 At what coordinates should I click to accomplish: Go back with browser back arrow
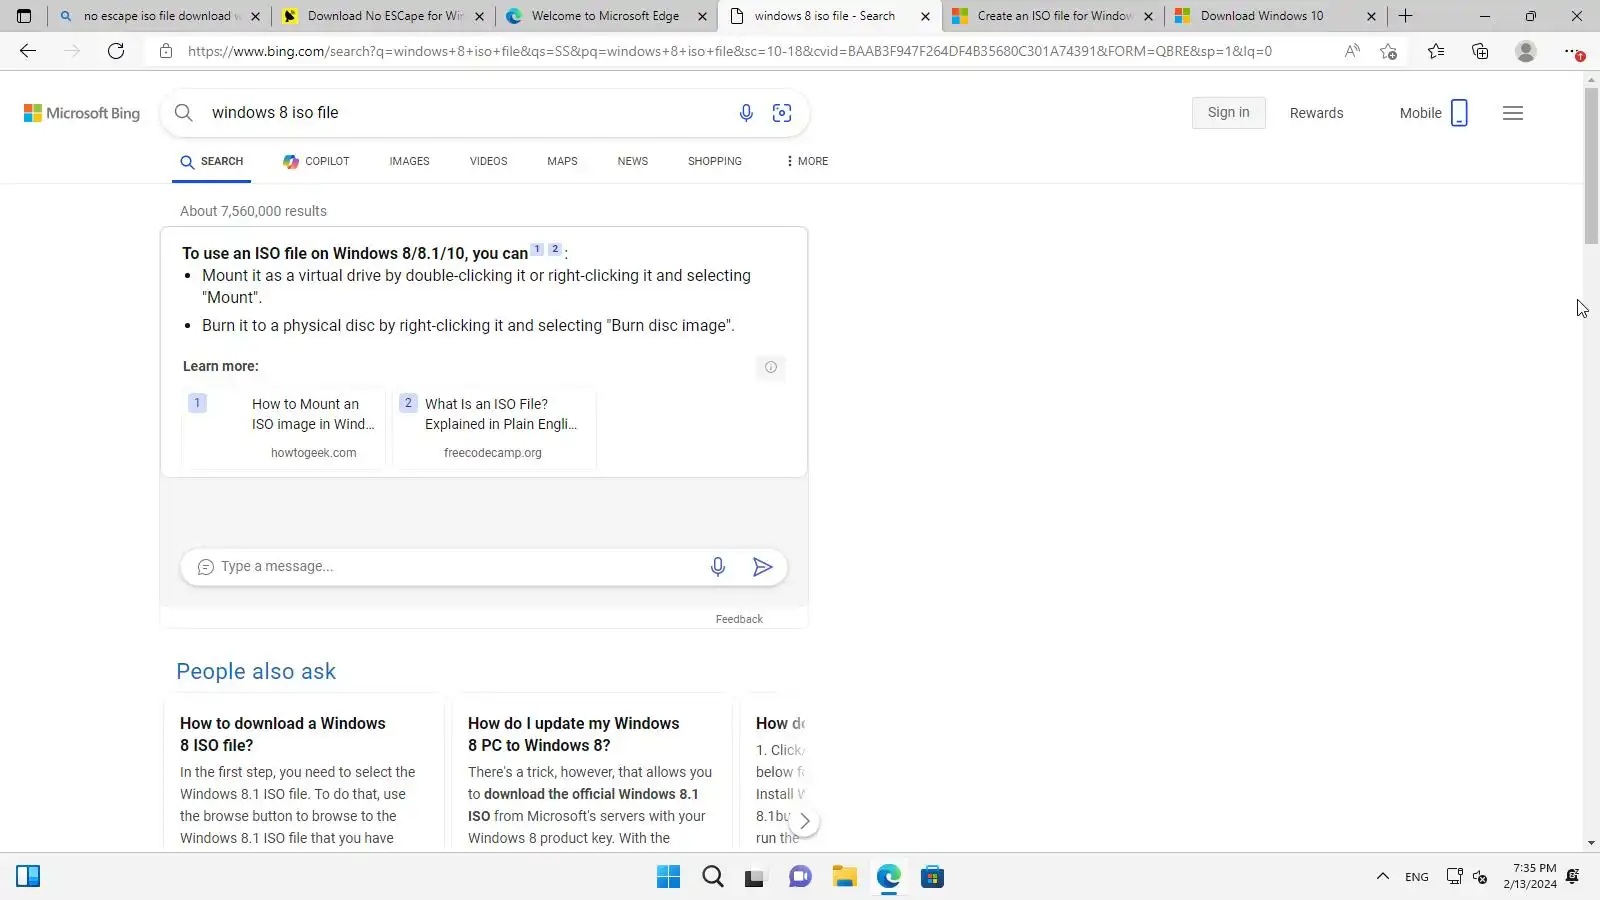click(x=28, y=51)
